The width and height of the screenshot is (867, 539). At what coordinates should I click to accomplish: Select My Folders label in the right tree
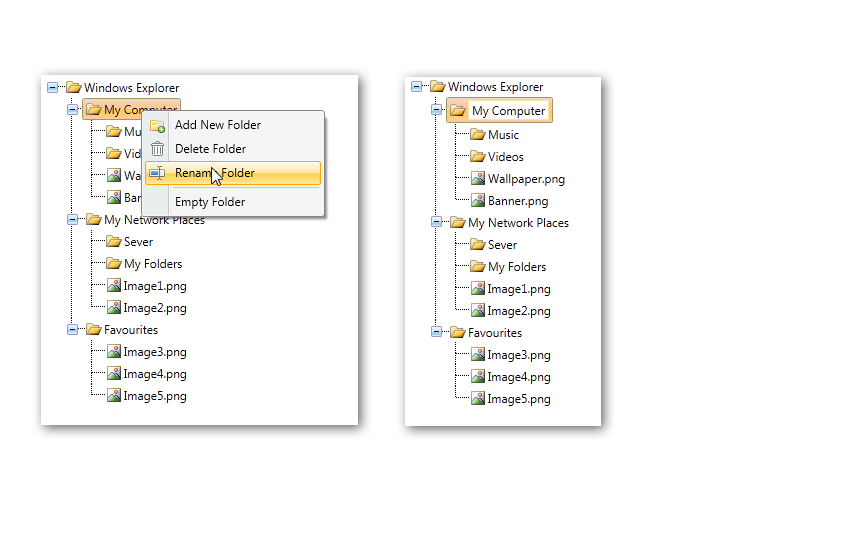coord(516,267)
